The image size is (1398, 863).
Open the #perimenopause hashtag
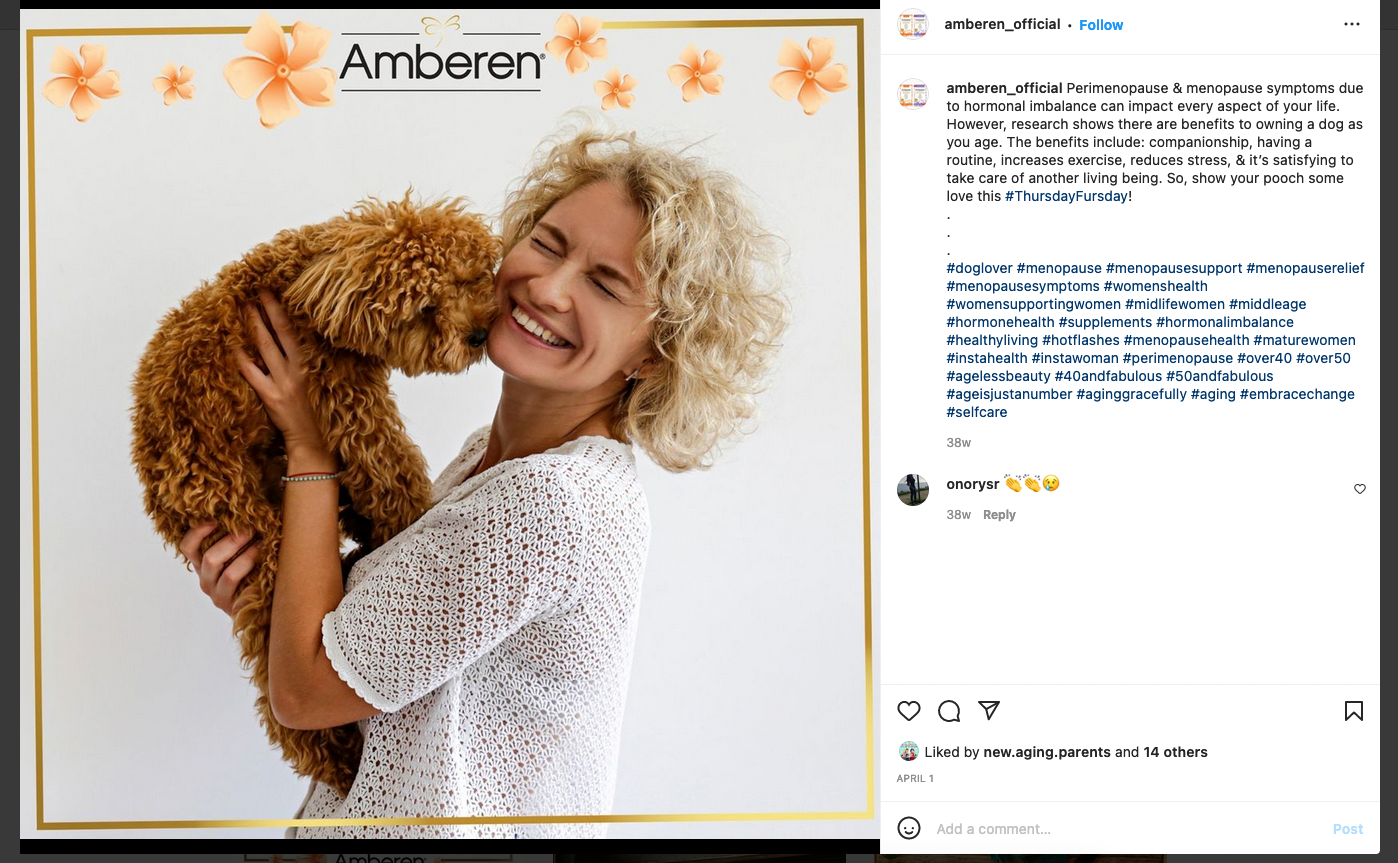tap(1178, 358)
